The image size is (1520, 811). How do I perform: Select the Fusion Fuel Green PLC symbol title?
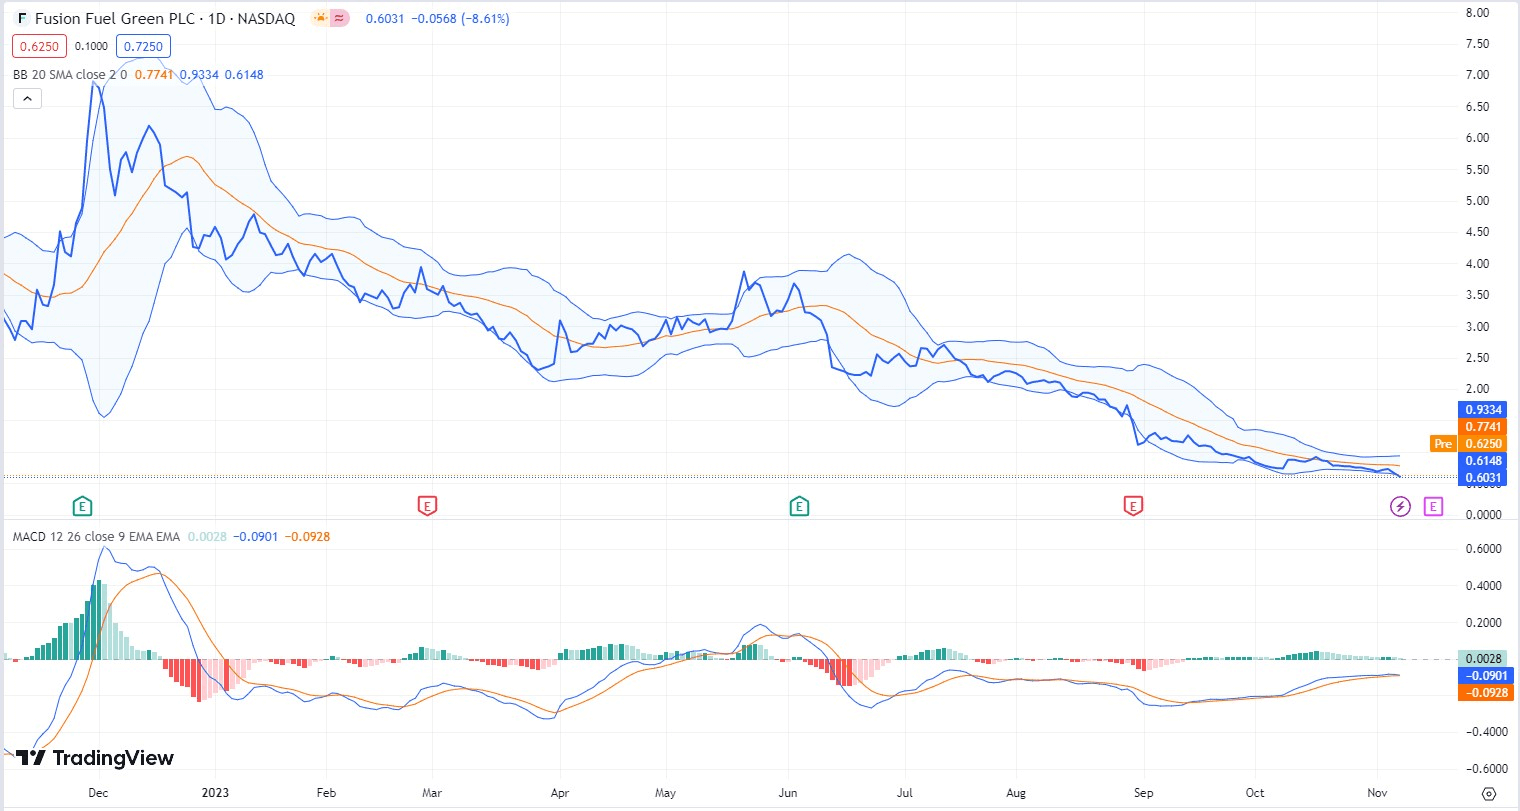165,18
